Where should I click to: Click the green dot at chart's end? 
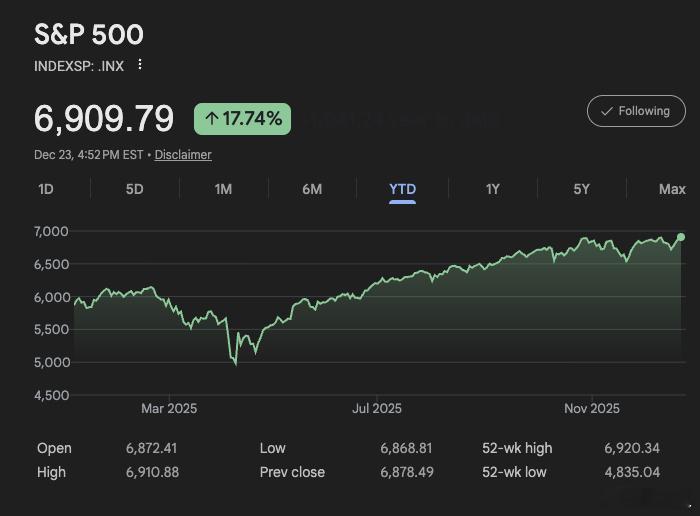(x=681, y=237)
